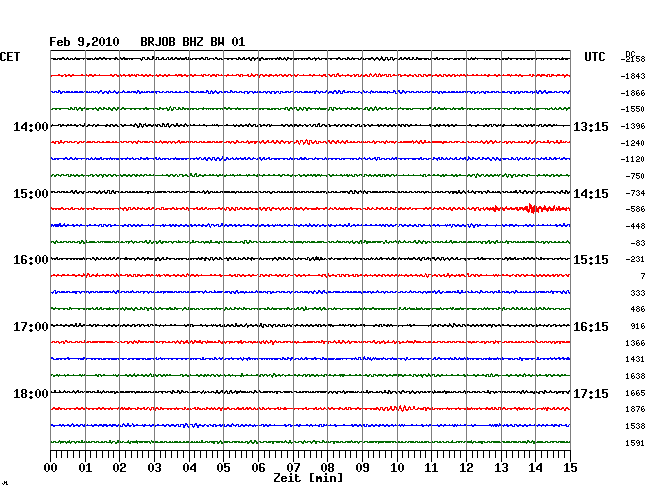
Task: Click the DC offset value "-1240"
Action: 633,143
